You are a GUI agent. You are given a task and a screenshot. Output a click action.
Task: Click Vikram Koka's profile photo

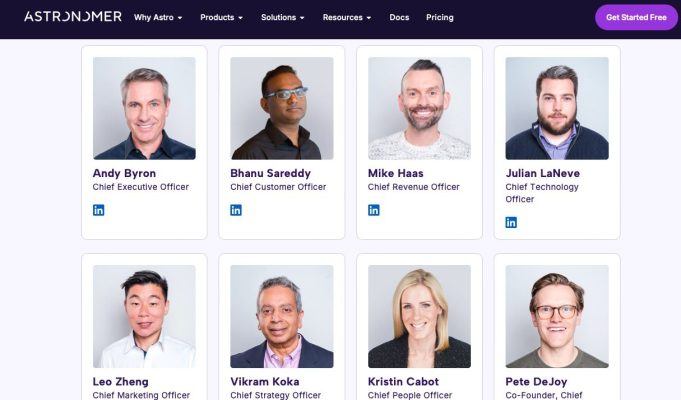(282, 317)
